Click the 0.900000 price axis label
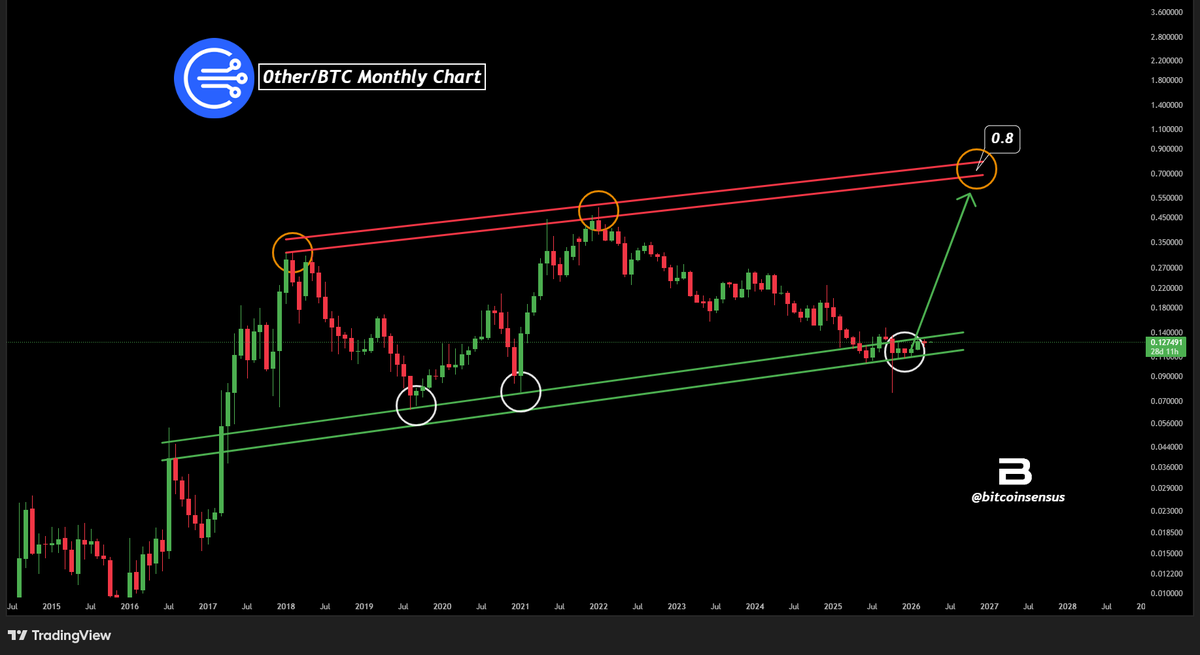 click(x=1169, y=150)
